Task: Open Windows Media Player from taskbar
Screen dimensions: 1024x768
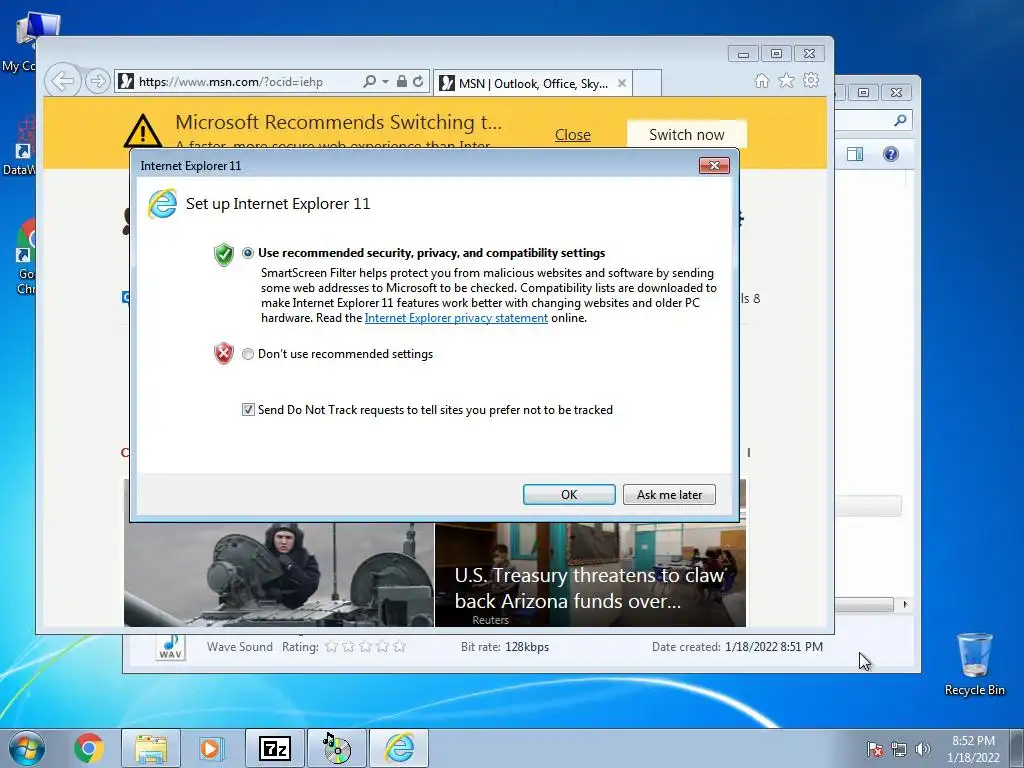Action: [x=211, y=748]
